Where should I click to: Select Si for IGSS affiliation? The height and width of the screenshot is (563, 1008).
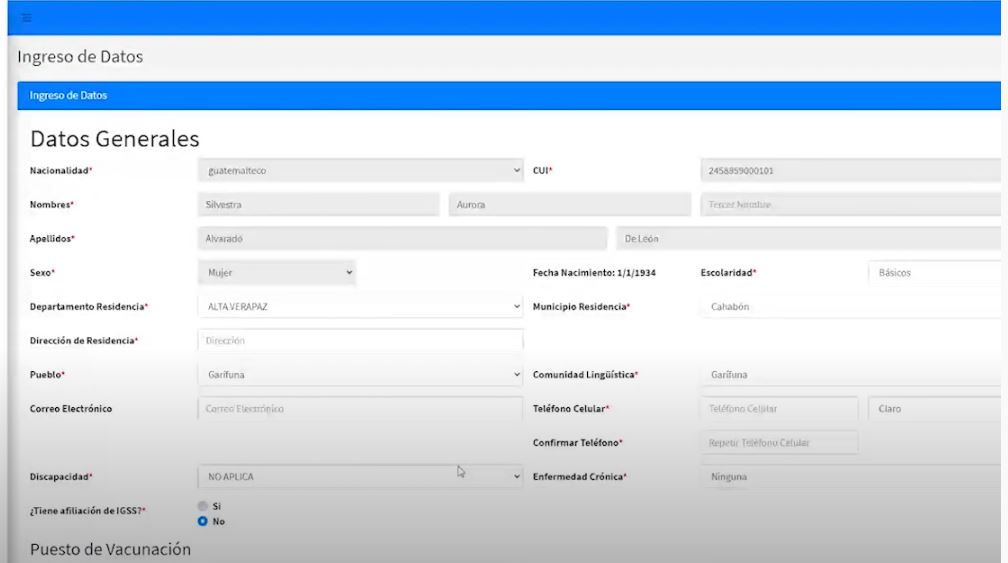point(203,506)
